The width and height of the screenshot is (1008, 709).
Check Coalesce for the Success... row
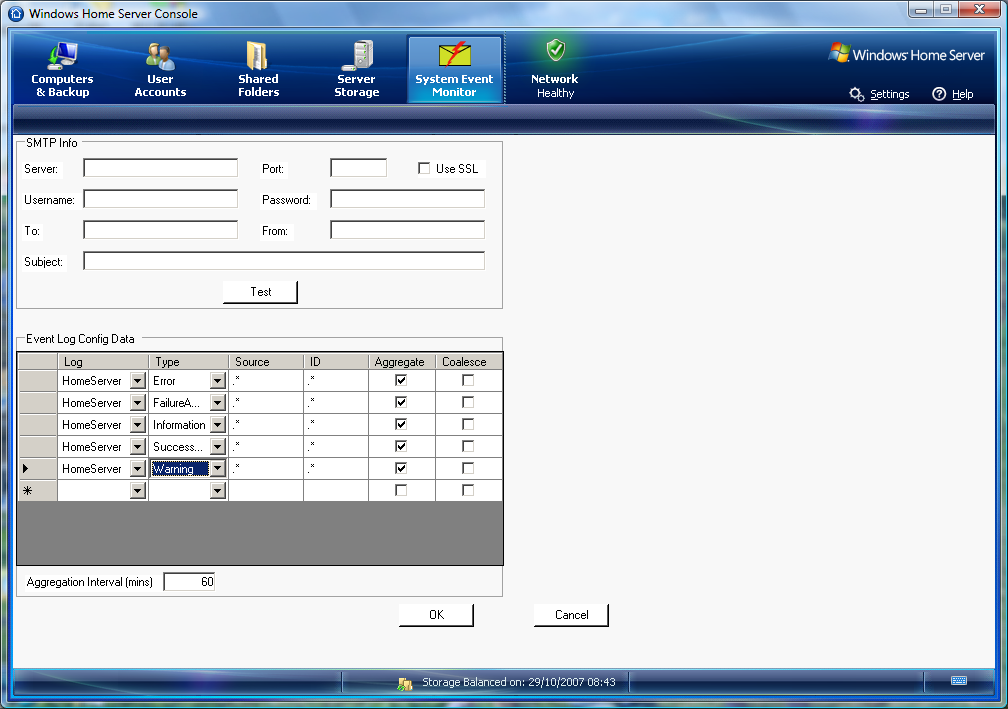point(468,446)
